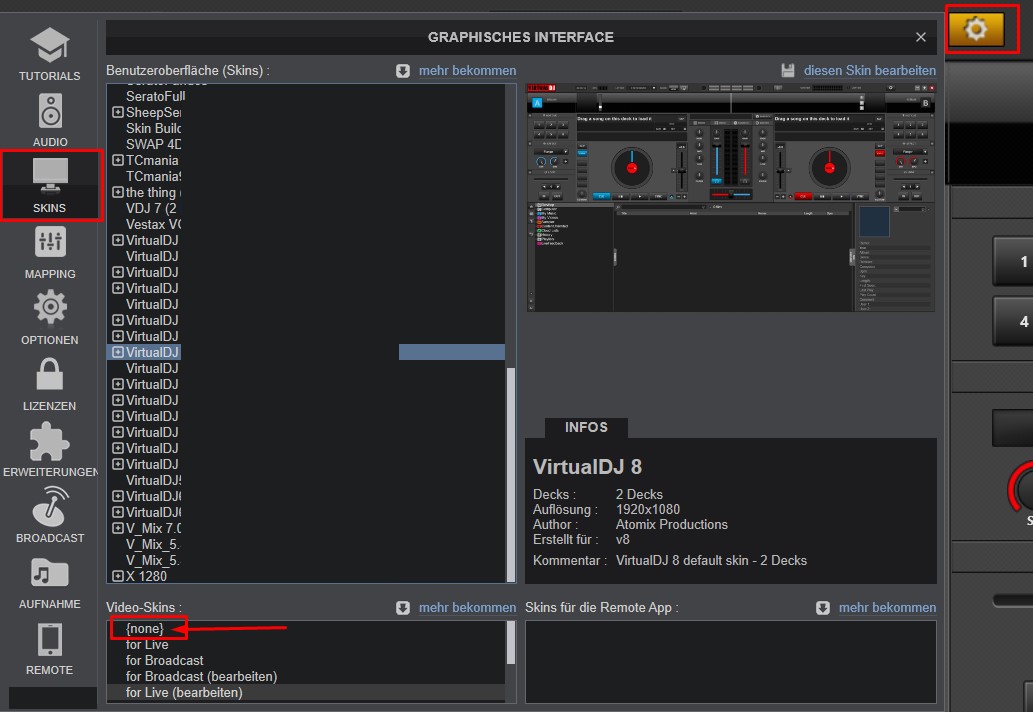Click 'mehr bekommen' link for Video-Skins
The width and height of the screenshot is (1033, 712).
[468, 607]
